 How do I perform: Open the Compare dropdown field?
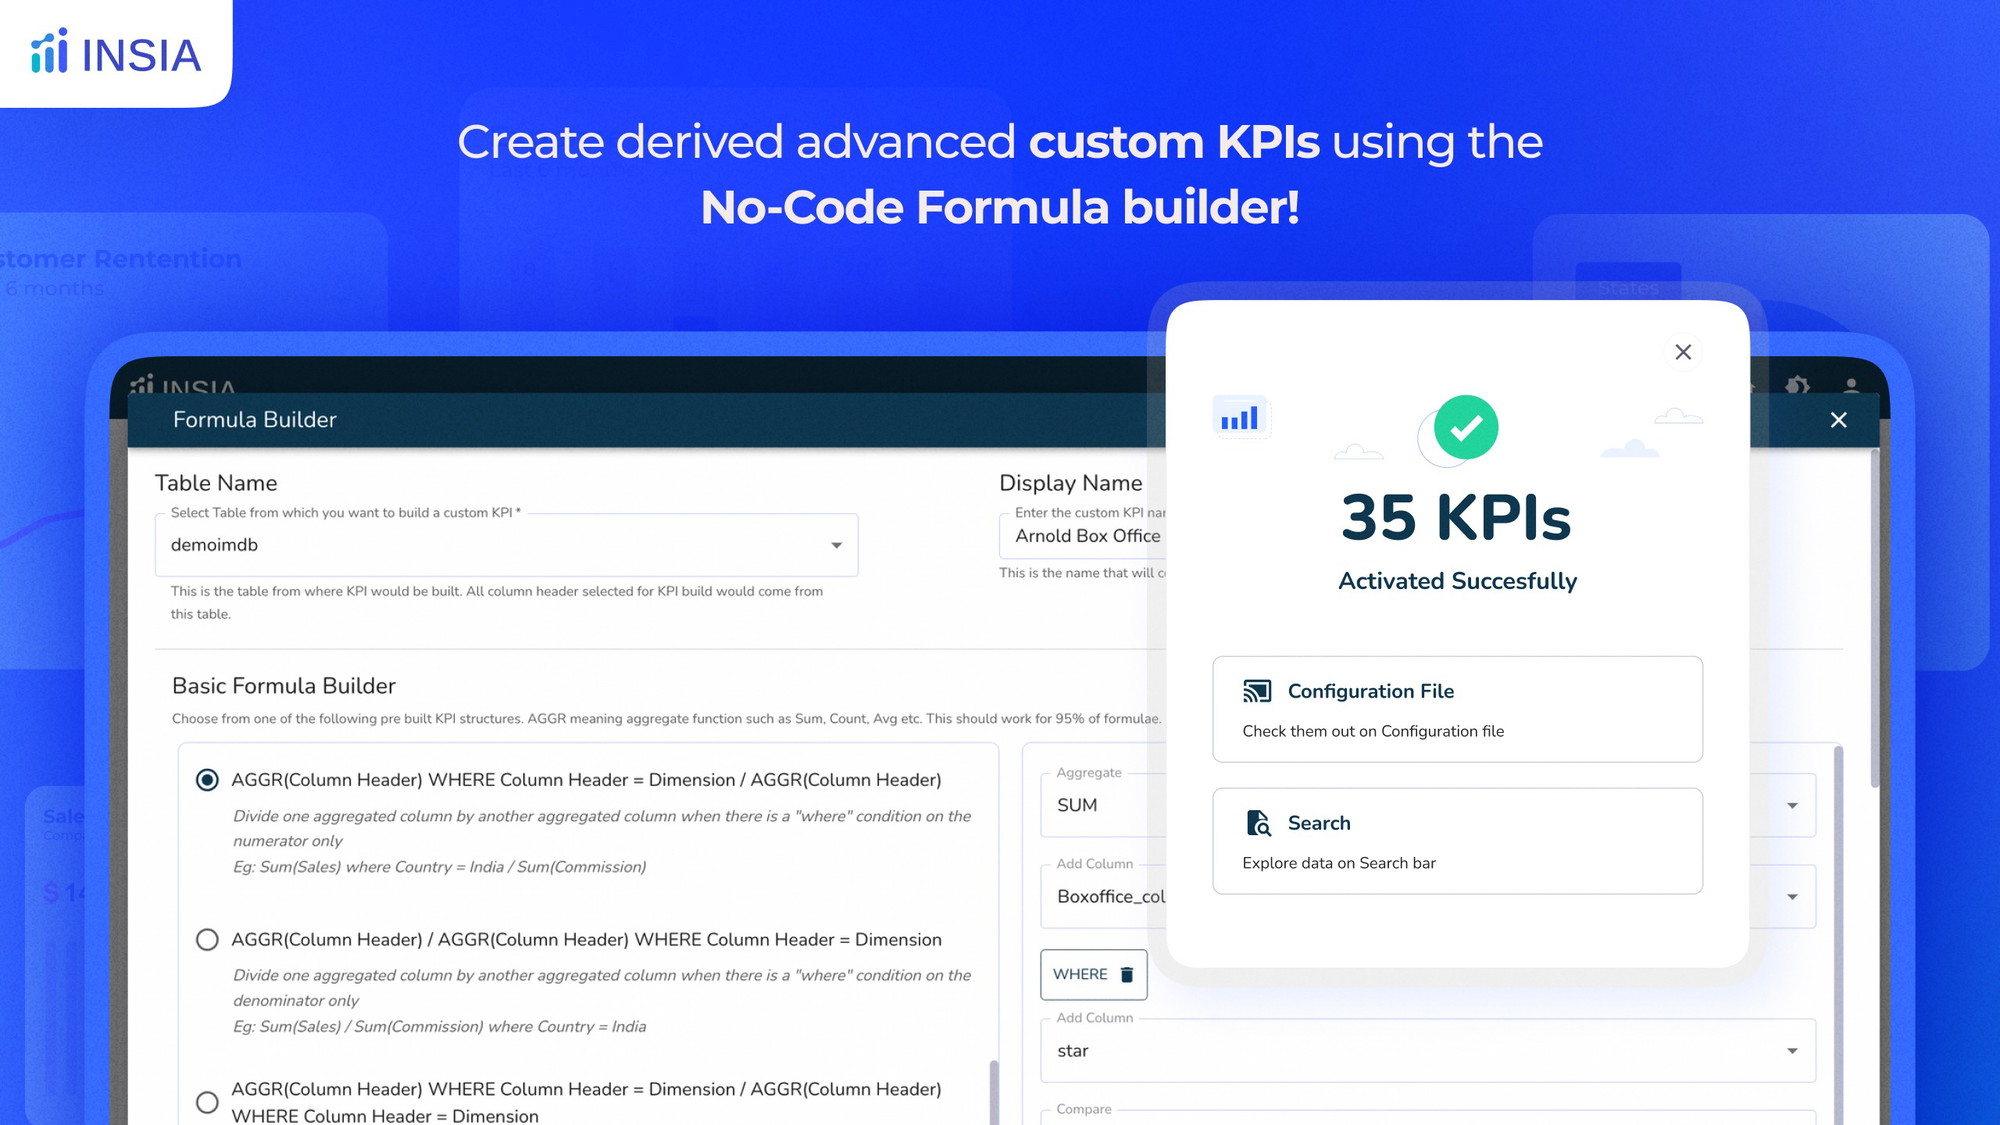tap(1428, 1117)
